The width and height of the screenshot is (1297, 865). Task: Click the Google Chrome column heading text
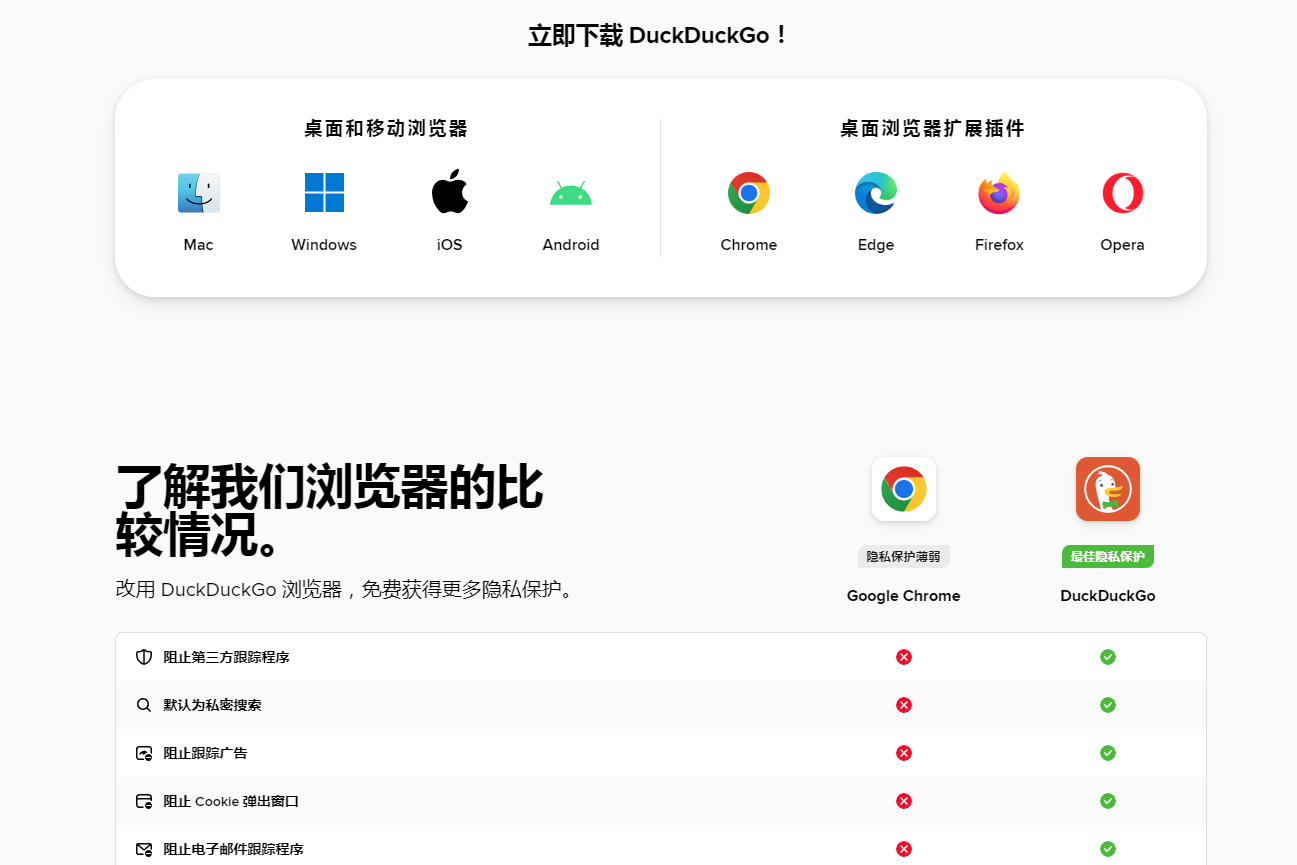coord(904,596)
